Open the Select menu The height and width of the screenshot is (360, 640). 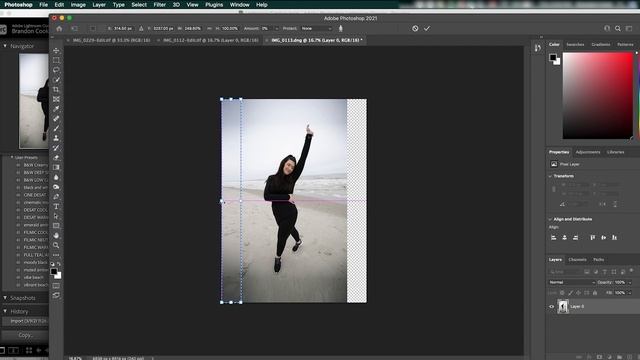pyautogui.click(x=139, y=5)
